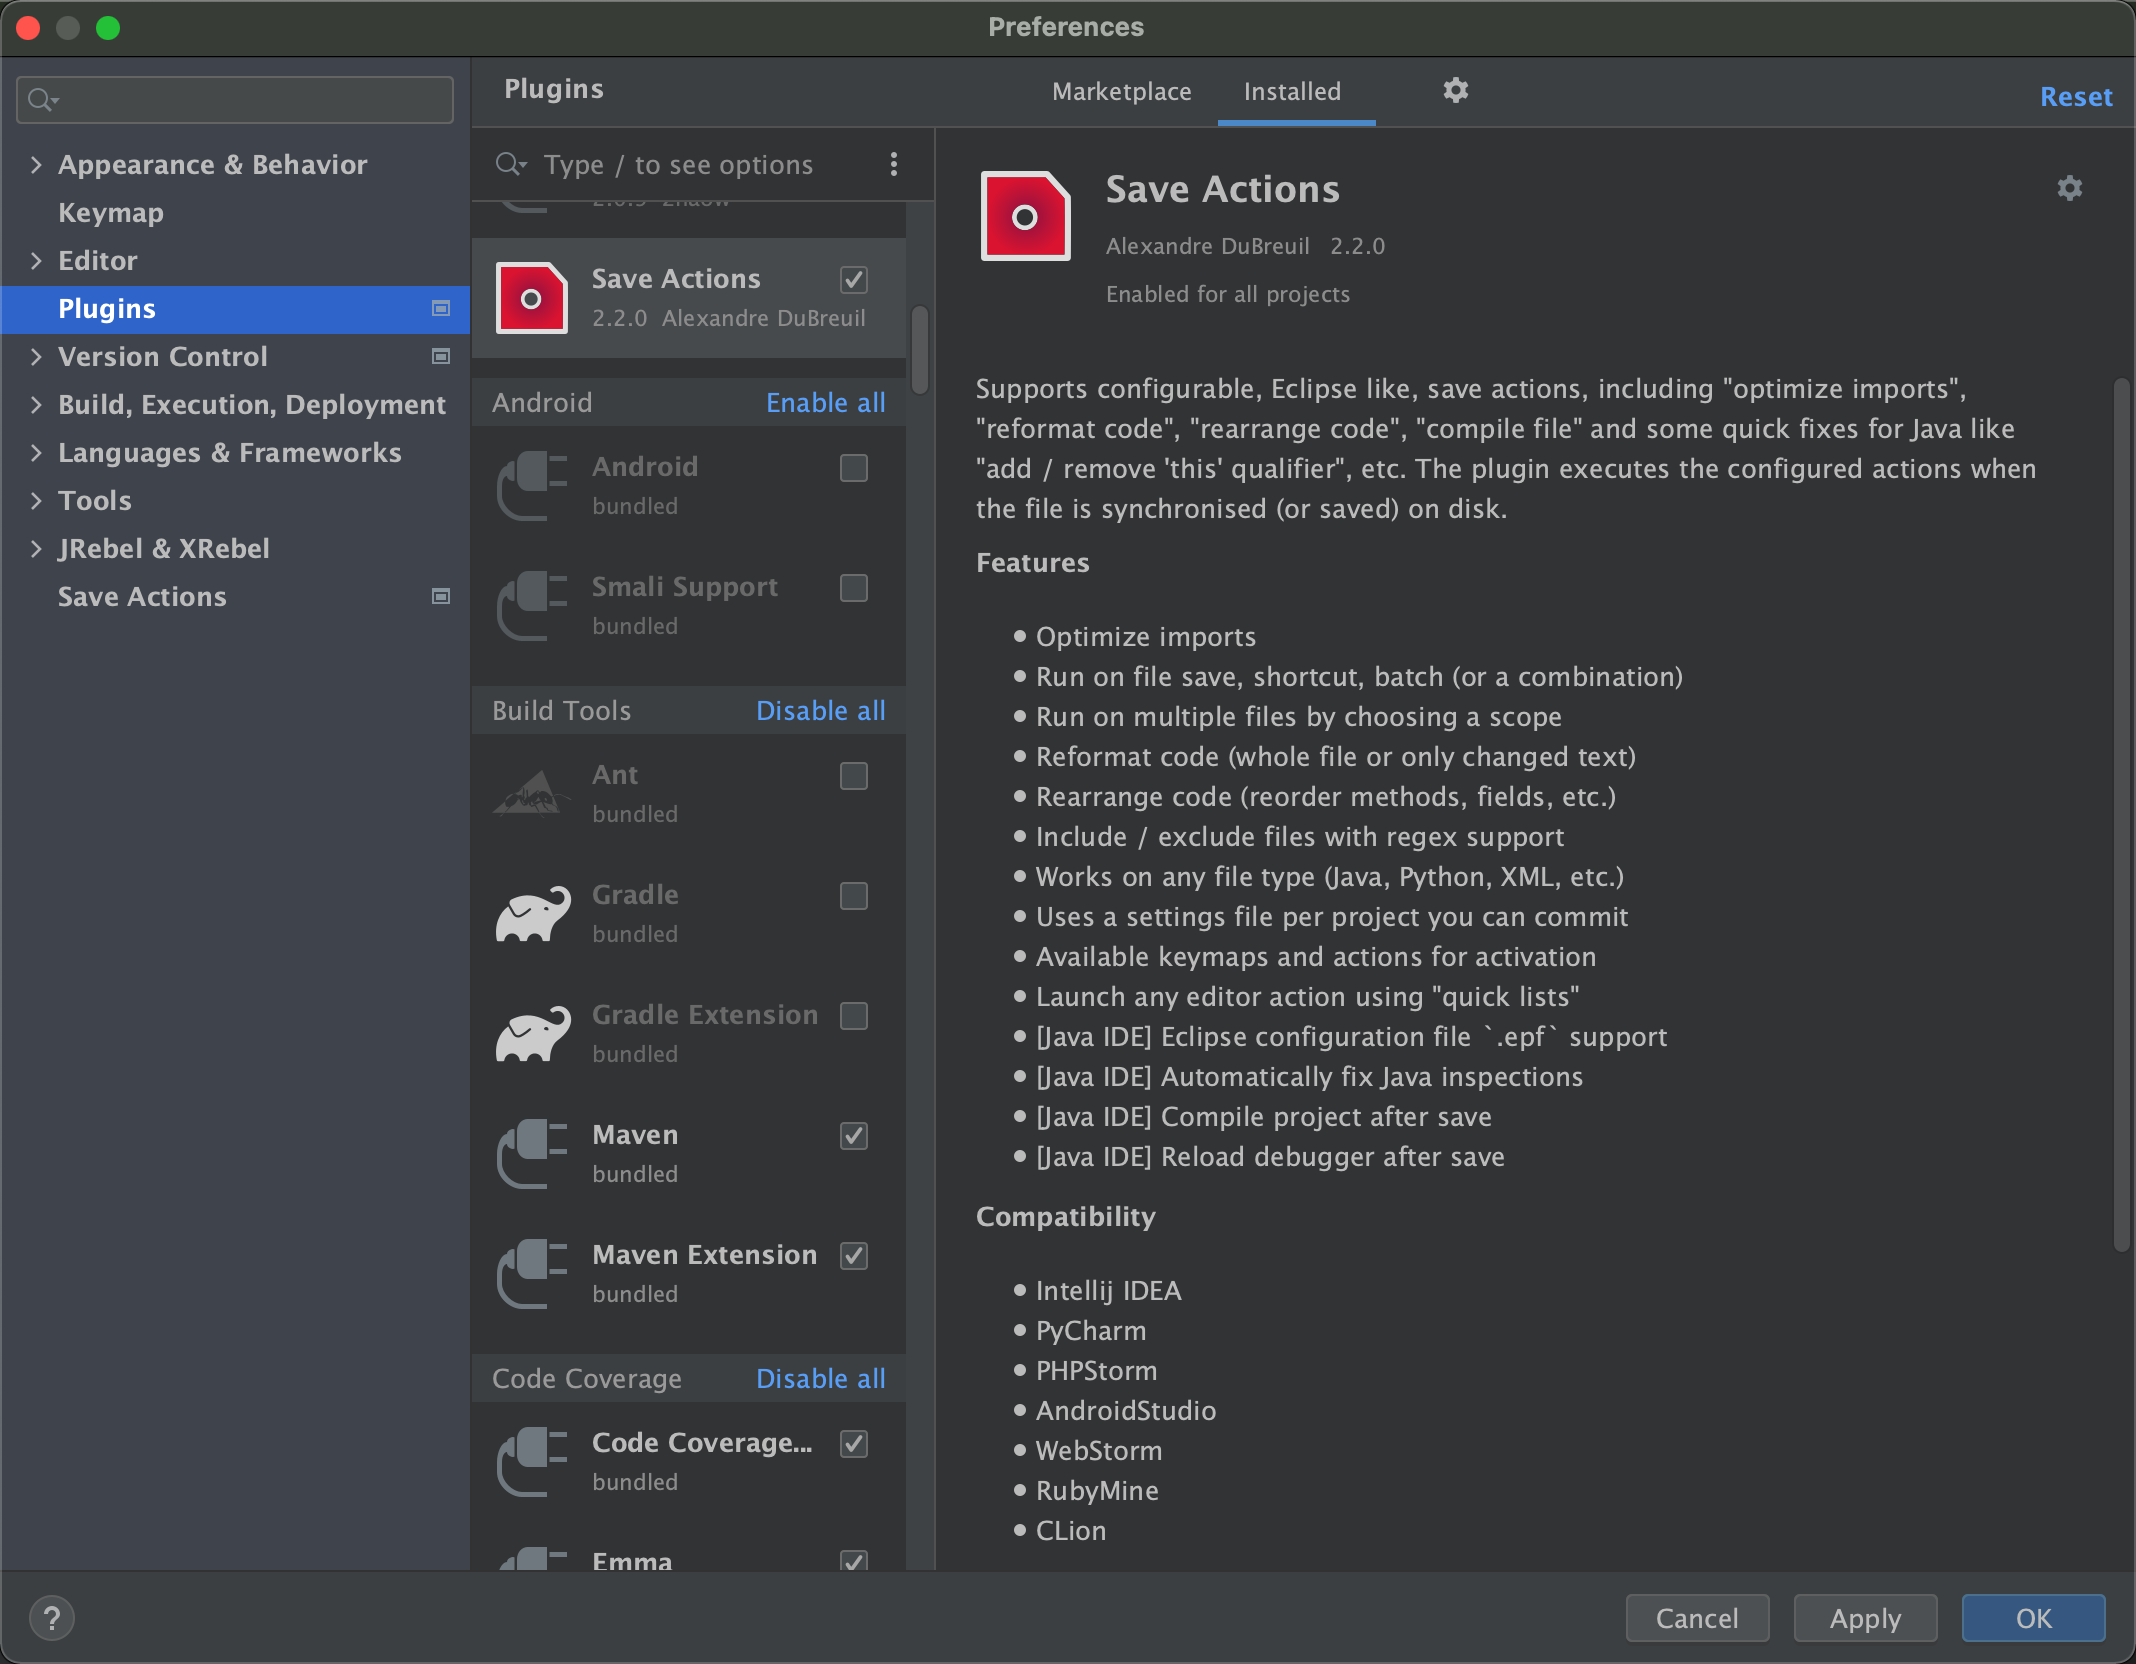
Task: Expand the Tools settings node
Action: point(36,500)
